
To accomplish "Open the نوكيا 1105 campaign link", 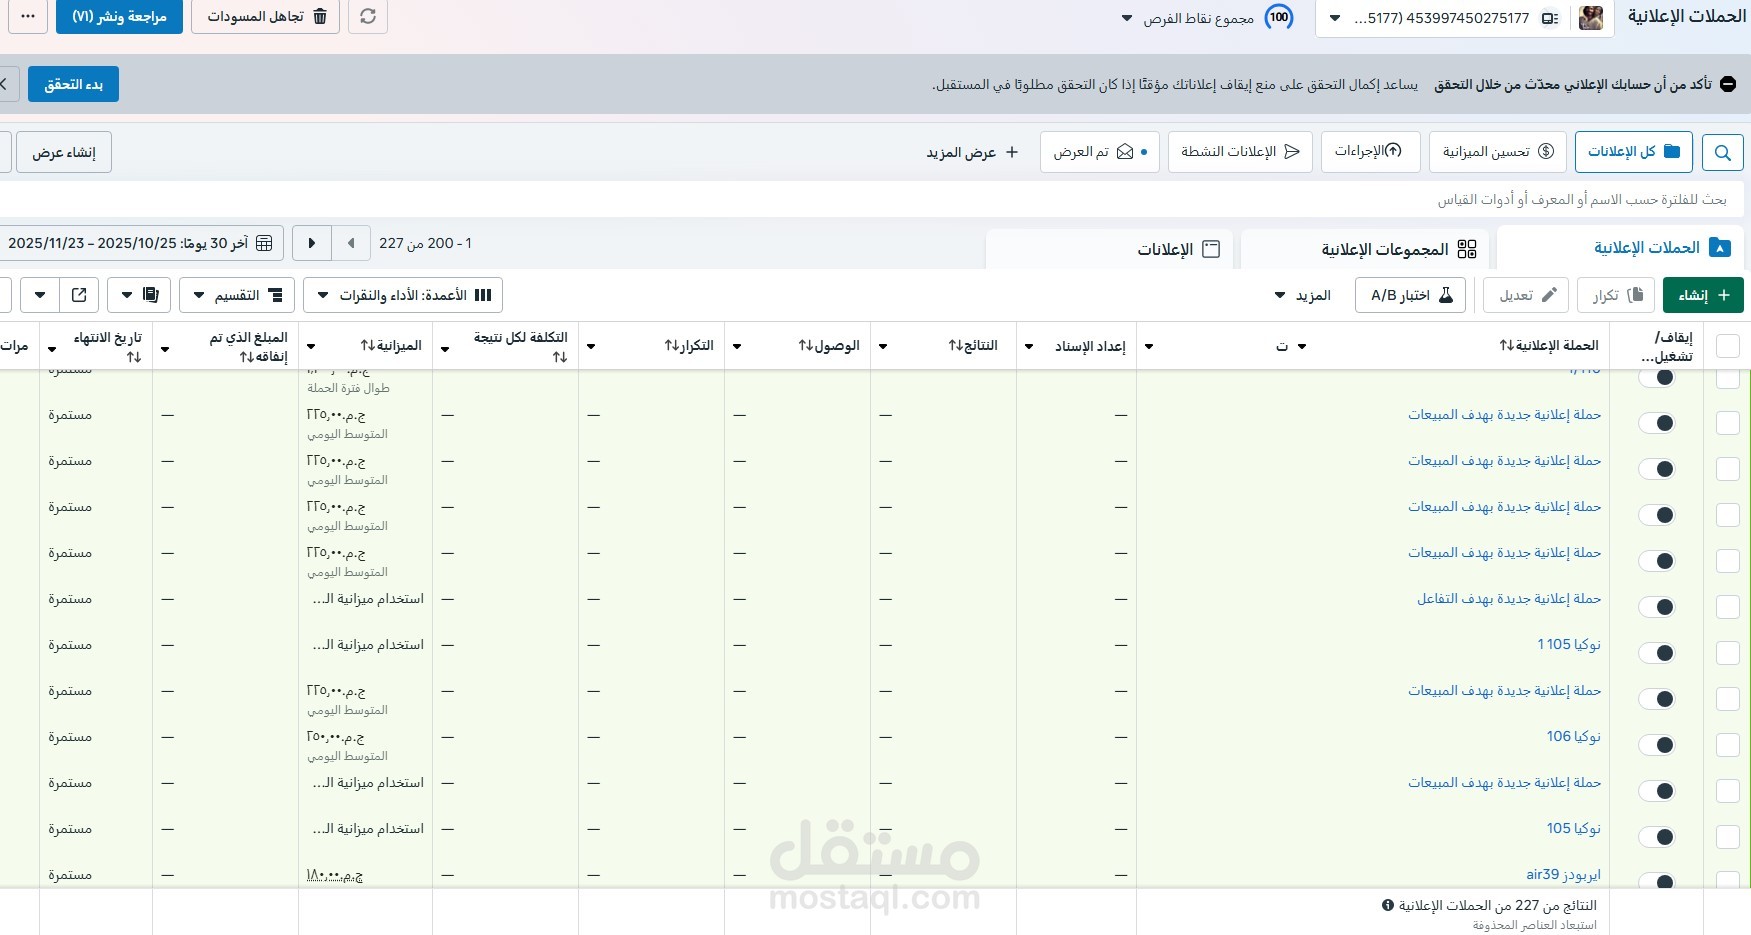I will [x=1569, y=644].
